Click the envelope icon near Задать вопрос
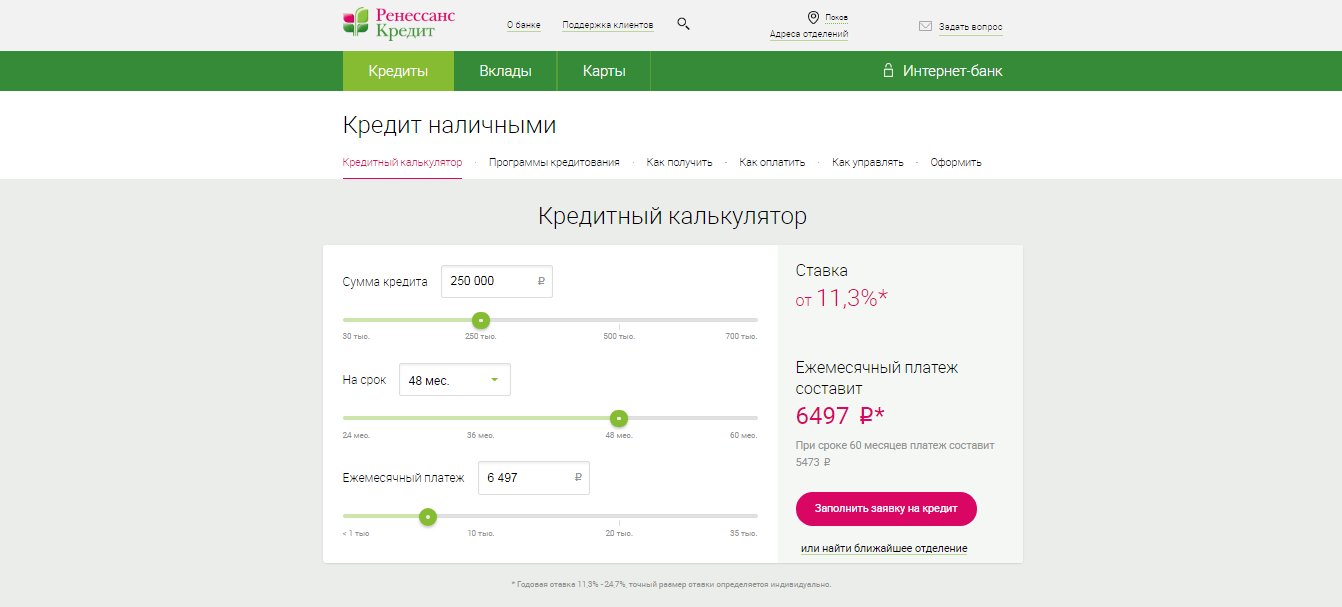Image resolution: width=1342 pixels, height=607 pixels. 925,27
